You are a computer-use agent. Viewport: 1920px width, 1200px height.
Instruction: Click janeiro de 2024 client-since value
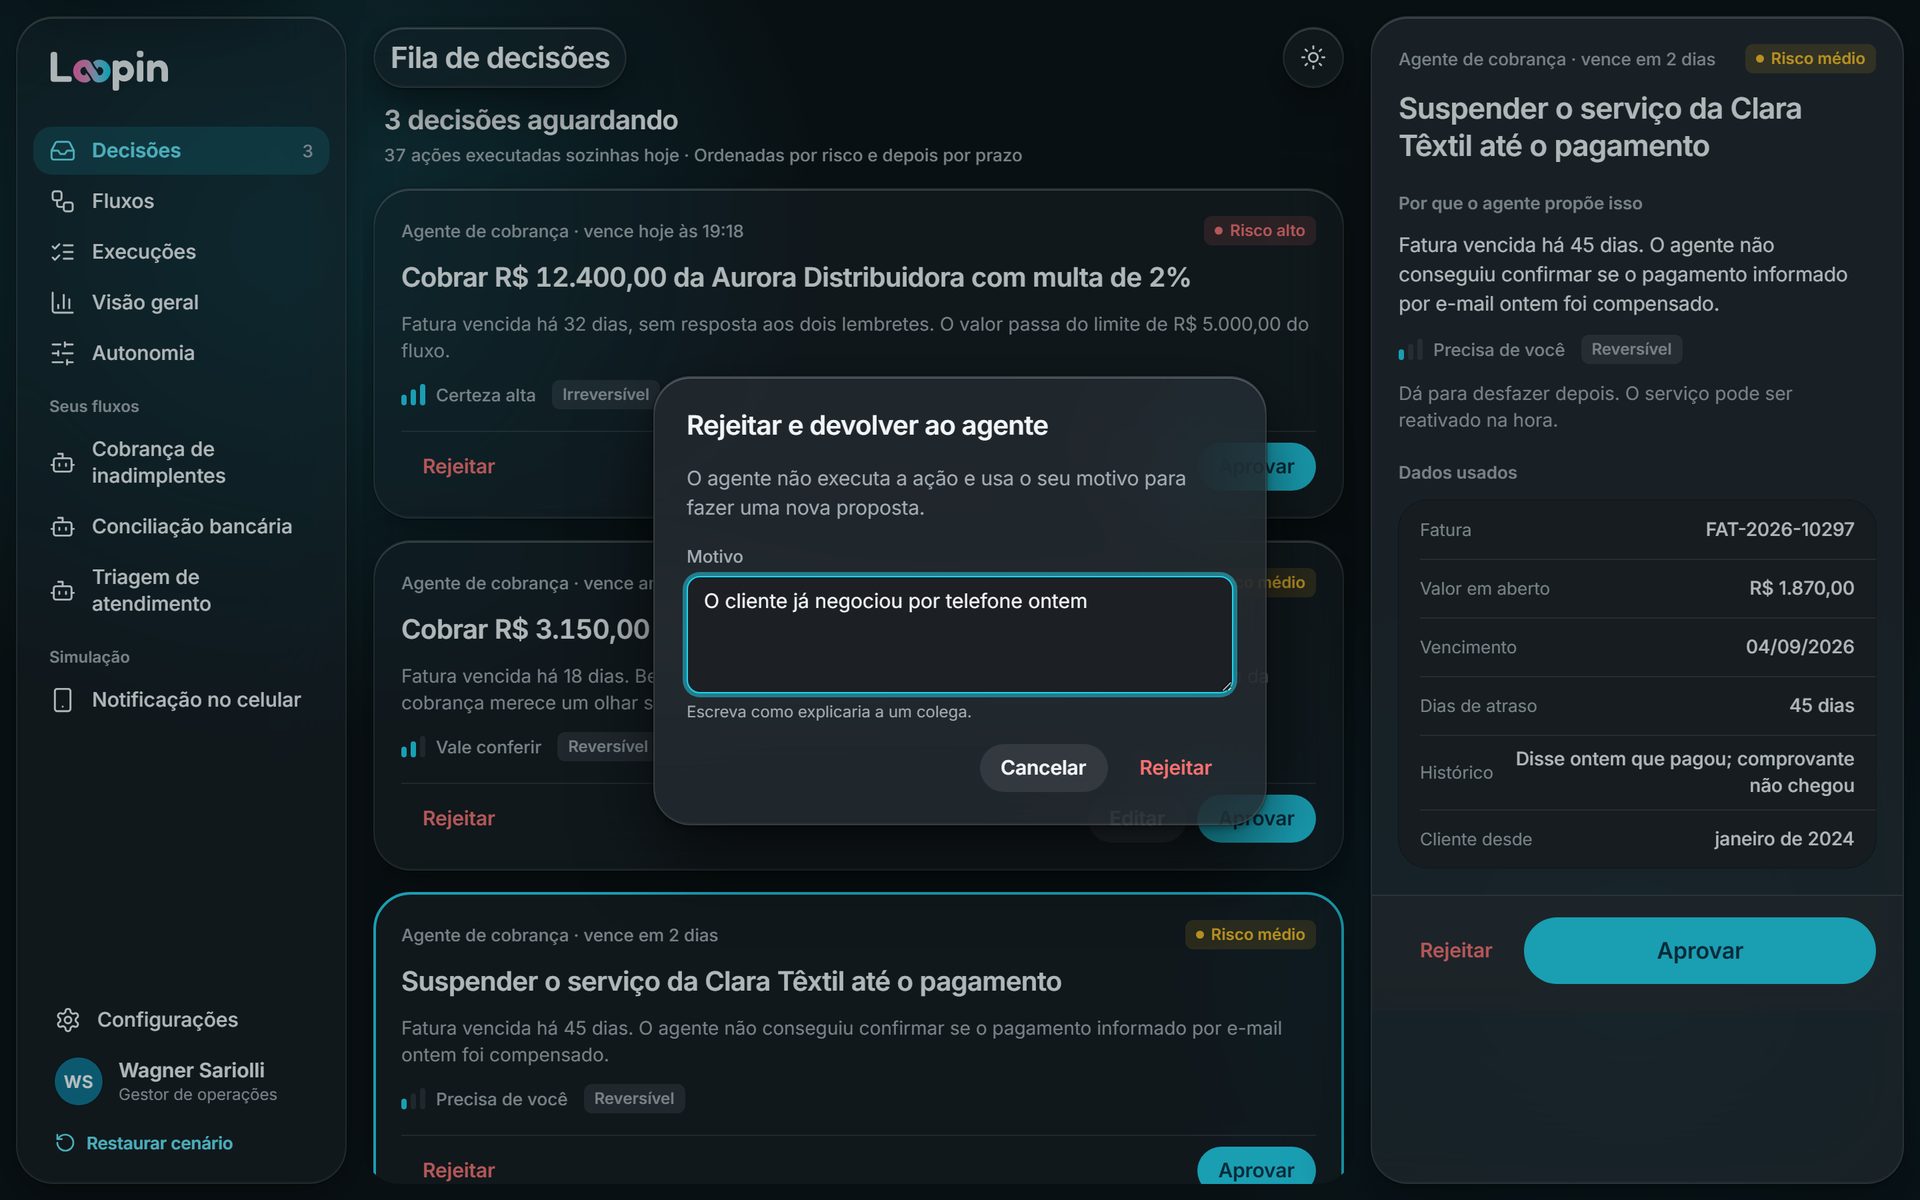1783,840
